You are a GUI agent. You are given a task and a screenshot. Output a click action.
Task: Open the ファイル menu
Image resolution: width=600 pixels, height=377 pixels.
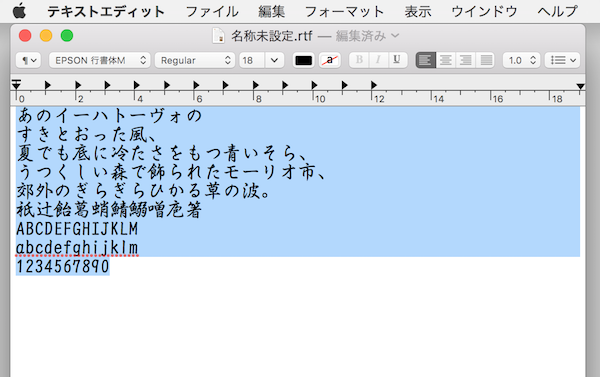[212, 11]
